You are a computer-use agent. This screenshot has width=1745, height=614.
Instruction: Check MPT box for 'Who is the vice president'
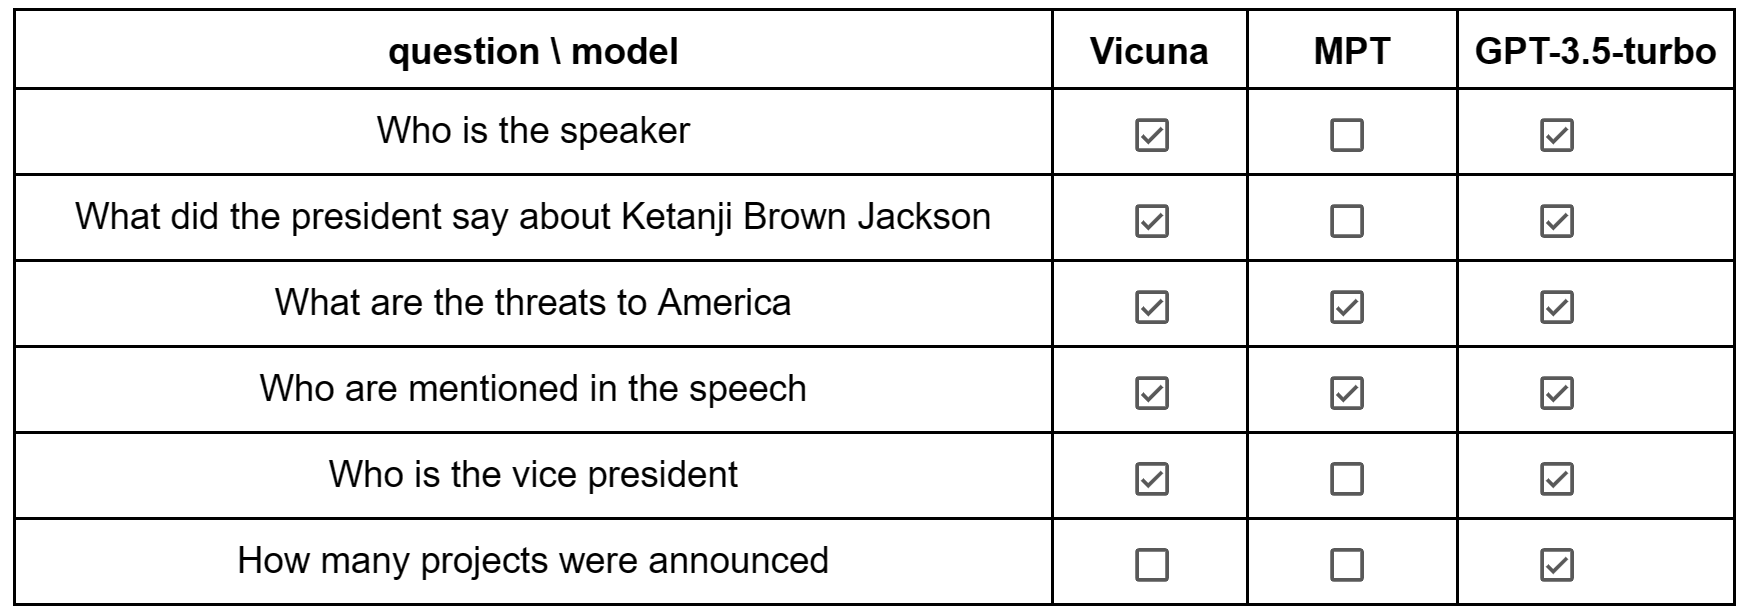tap(1346, 479)
